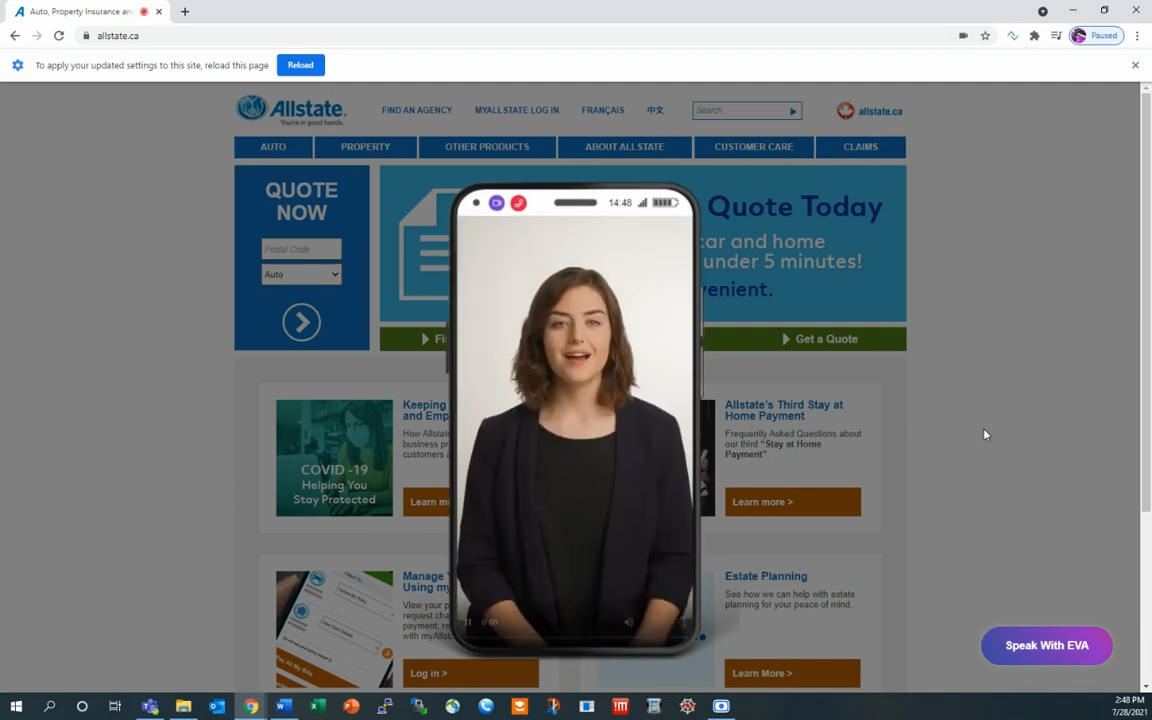This screenshot has width=1152, height=720.
Task: Open the tab search dropdown arrow
Action: click(x=1043, y=11)
